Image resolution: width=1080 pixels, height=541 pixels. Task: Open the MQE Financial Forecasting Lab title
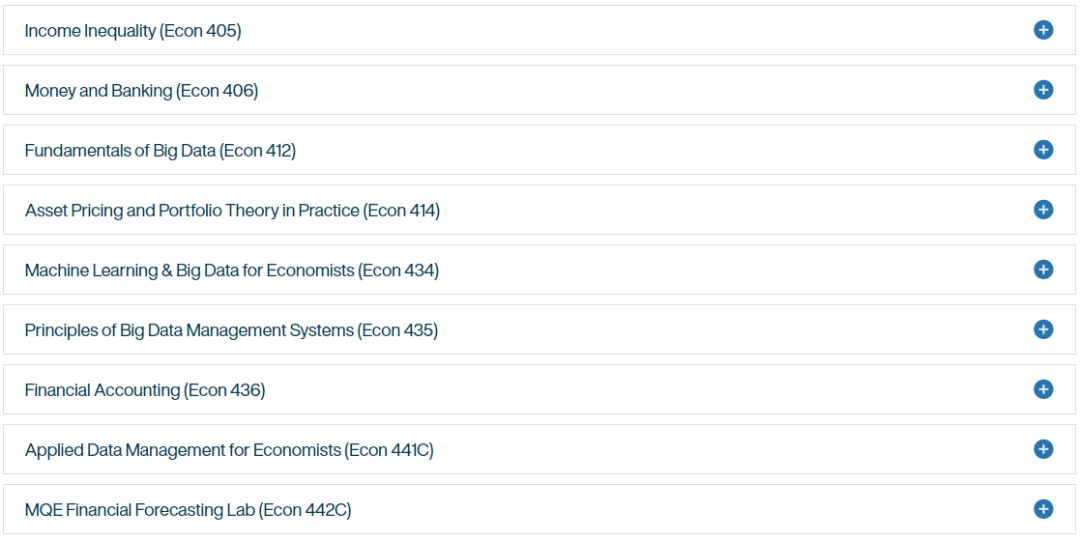[188, 511]
